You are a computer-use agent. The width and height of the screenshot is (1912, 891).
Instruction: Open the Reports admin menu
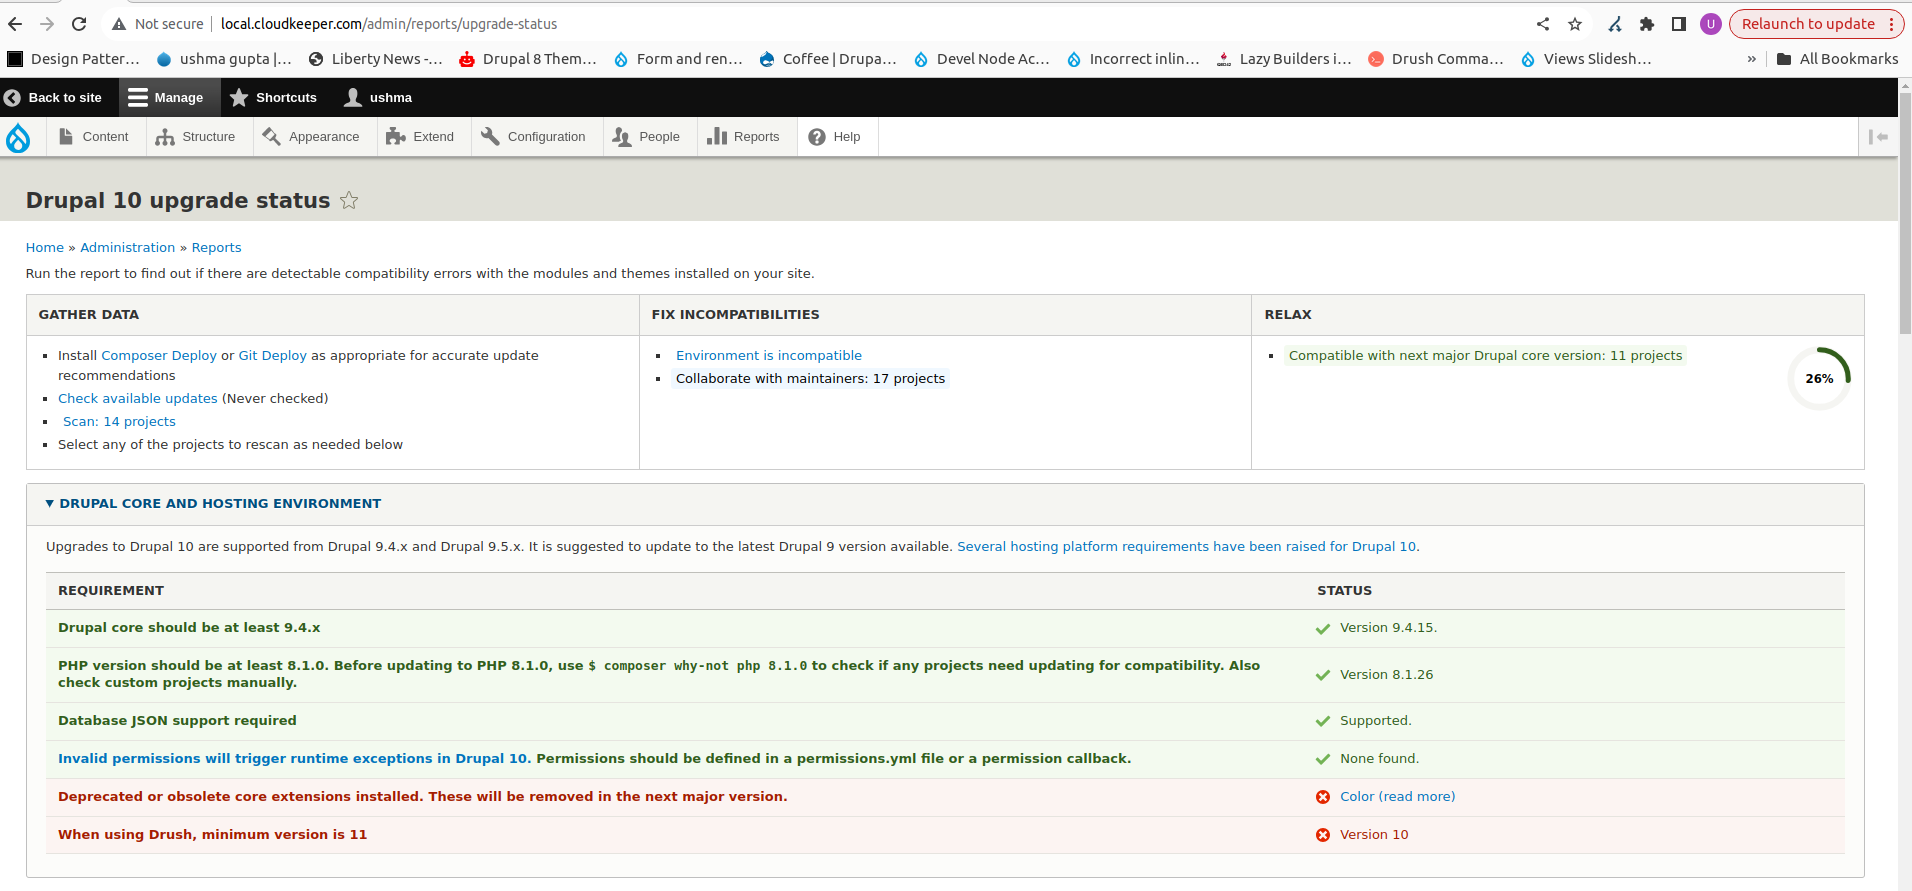pyautogui.click(x=743, y=137)
